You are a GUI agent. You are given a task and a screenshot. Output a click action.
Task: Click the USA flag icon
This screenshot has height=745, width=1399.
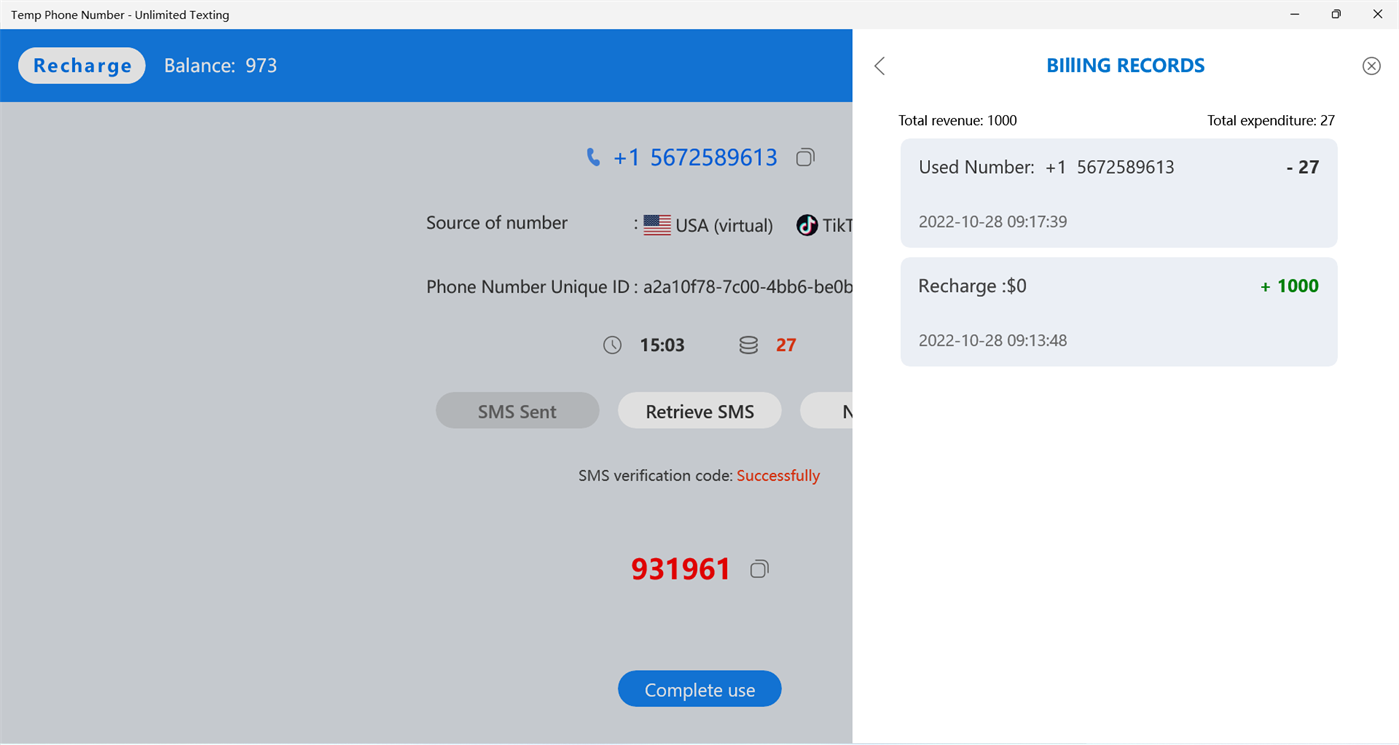657,224
